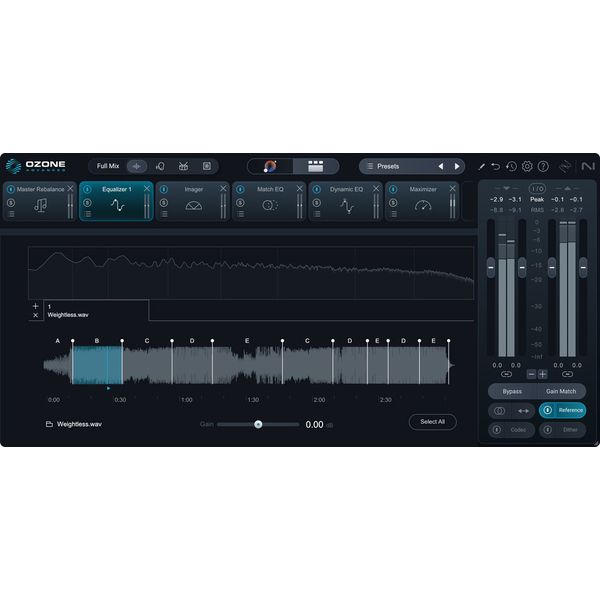This screenshot has height=600, width=600.
Task: Remove the Match EQ module
Action: pyautogui.click(x=300, y=188)
